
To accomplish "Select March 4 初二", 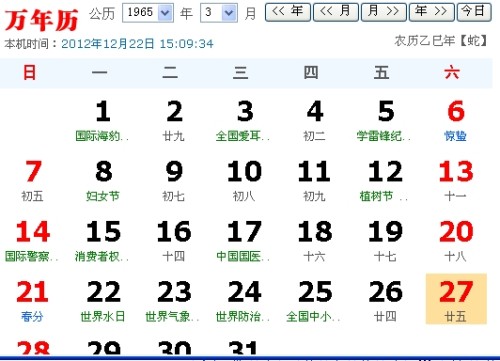I will coord(315,121).
